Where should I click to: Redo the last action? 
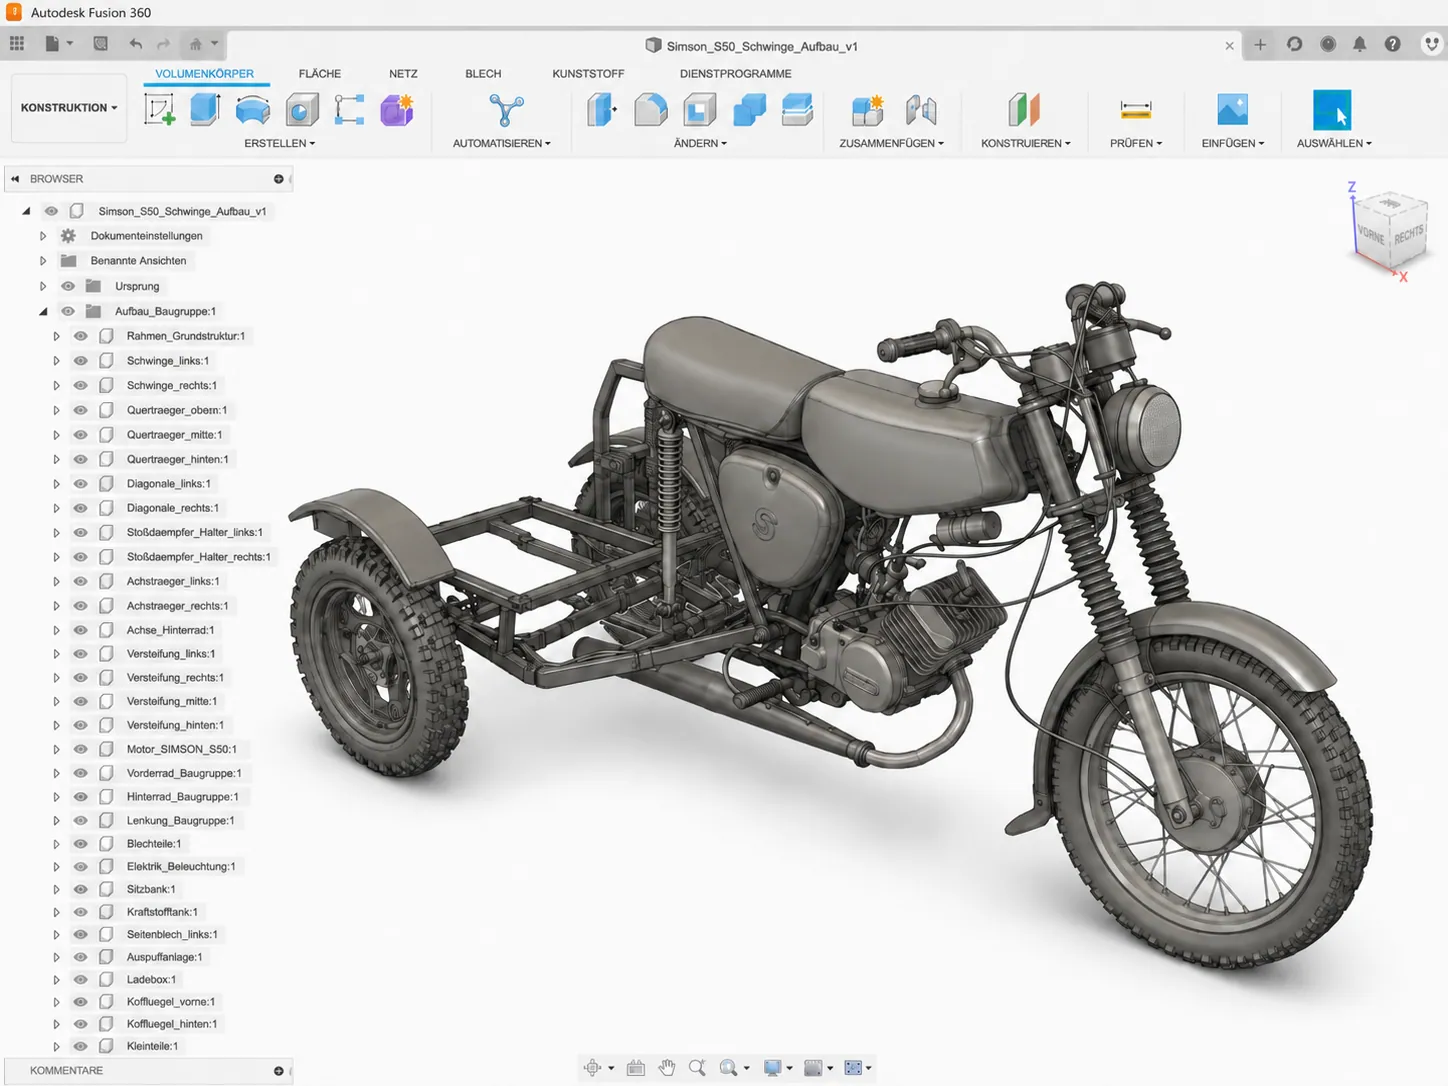tap(163, 44)
